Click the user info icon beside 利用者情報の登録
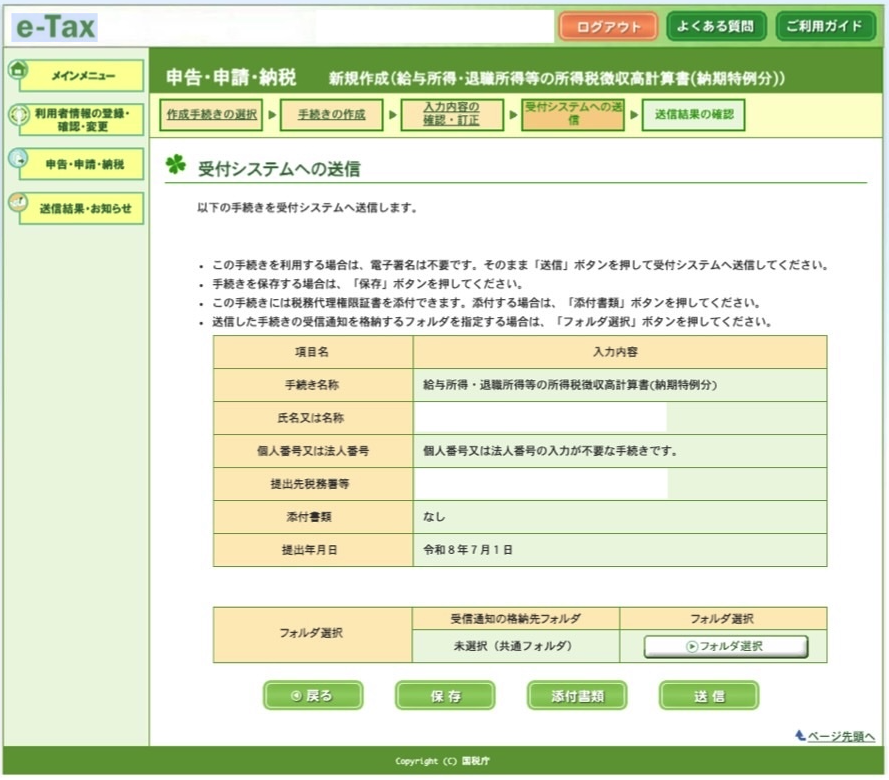 coord(18,115)
